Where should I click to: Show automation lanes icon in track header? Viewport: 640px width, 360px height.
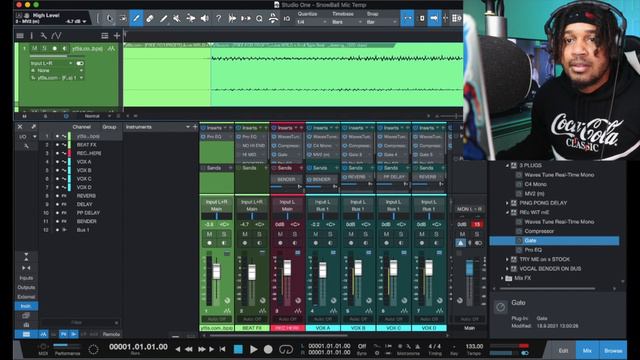click(56, 36)
